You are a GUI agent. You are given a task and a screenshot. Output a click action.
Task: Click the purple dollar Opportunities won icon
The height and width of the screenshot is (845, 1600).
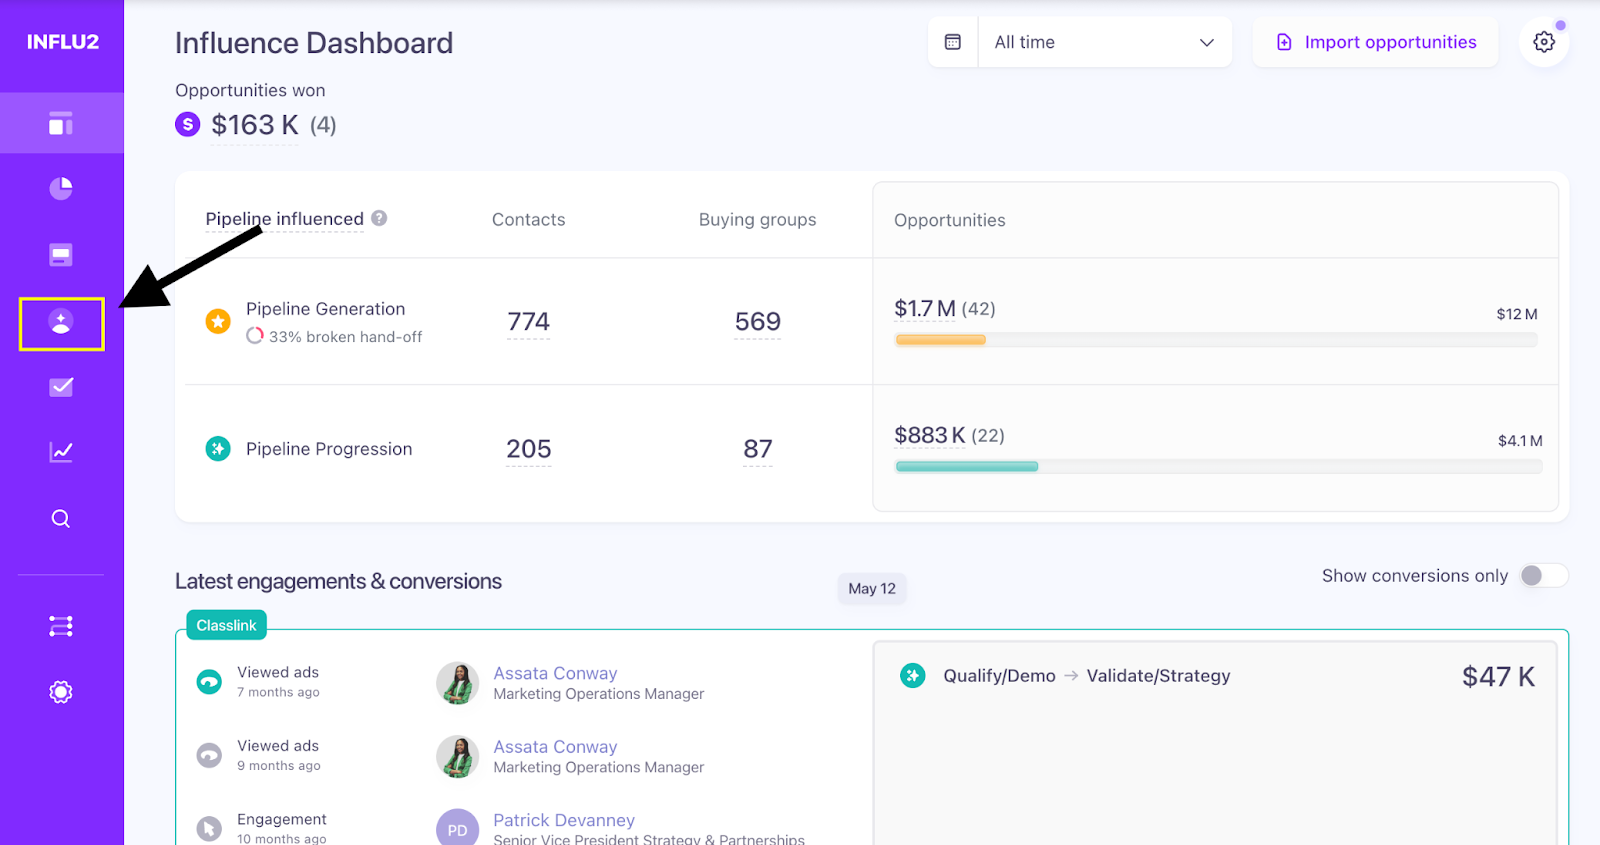pyautogui.click(x=188, y=124)
